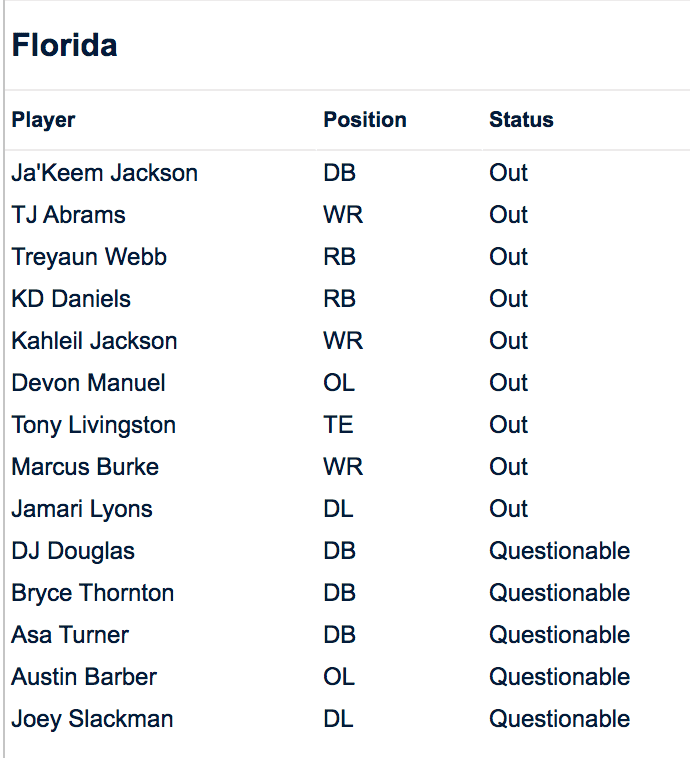Click the Position column header
The height and width of the screenshot is (758, 690).
tap(365, 120)
